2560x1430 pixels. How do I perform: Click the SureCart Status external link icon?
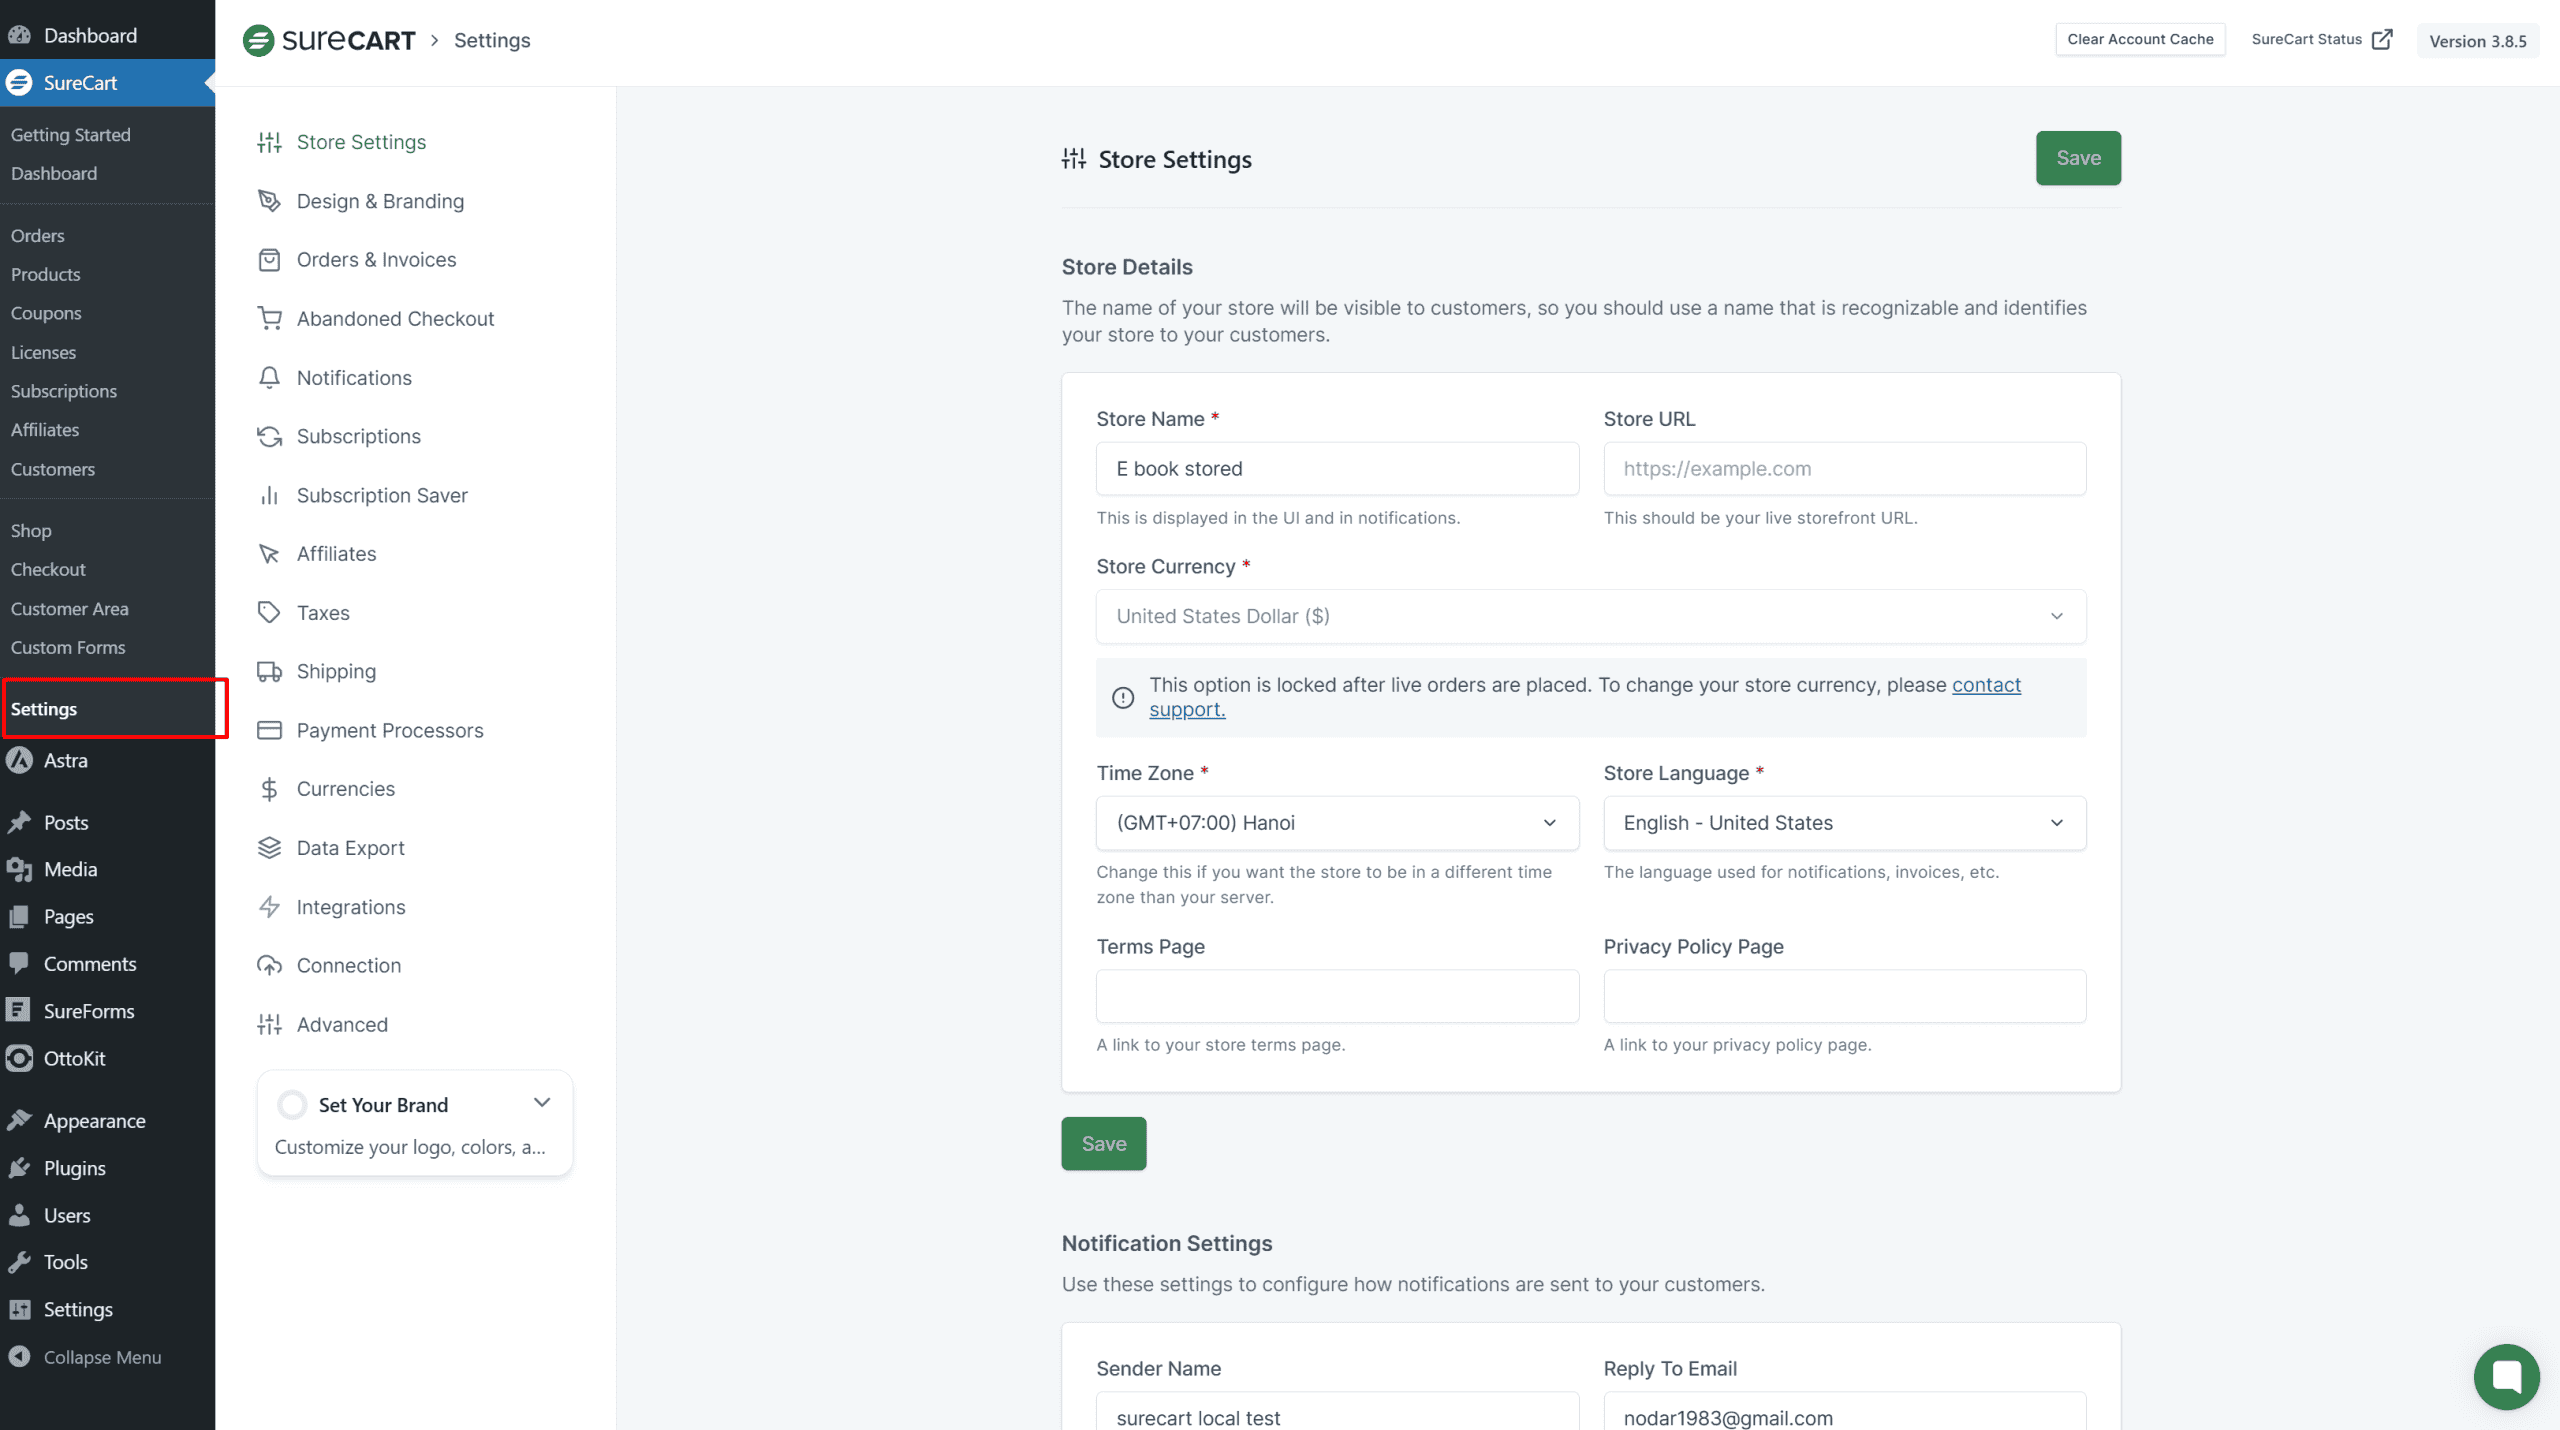2382,39
